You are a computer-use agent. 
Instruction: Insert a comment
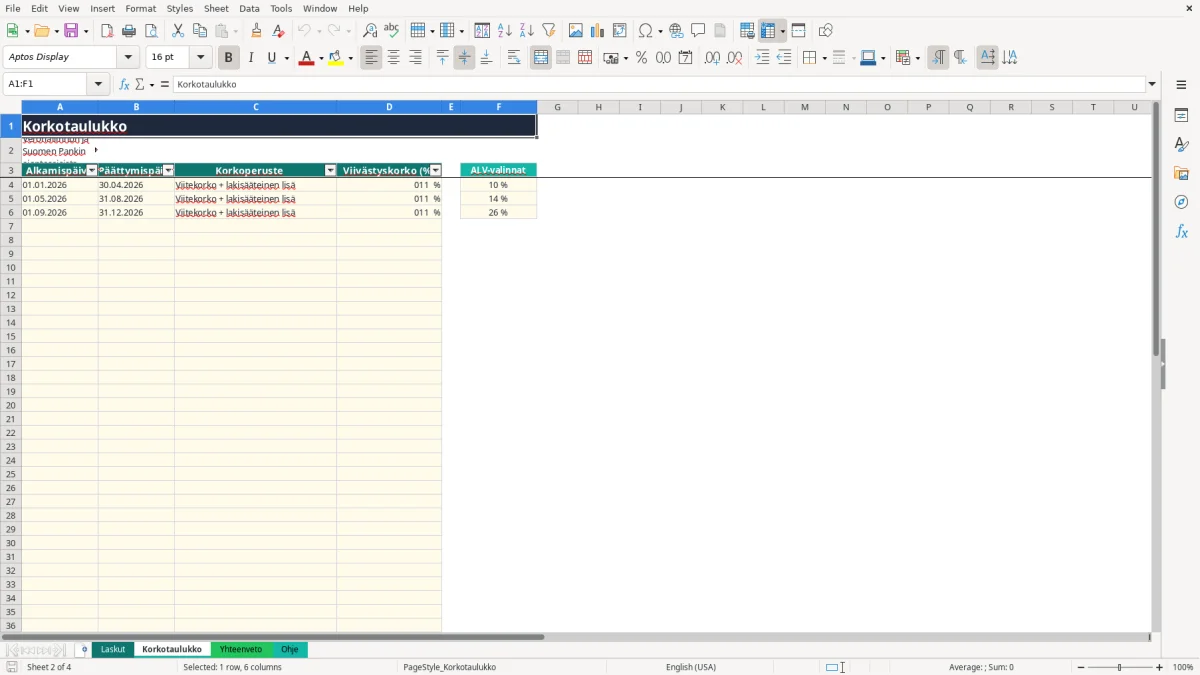(698, 31)
